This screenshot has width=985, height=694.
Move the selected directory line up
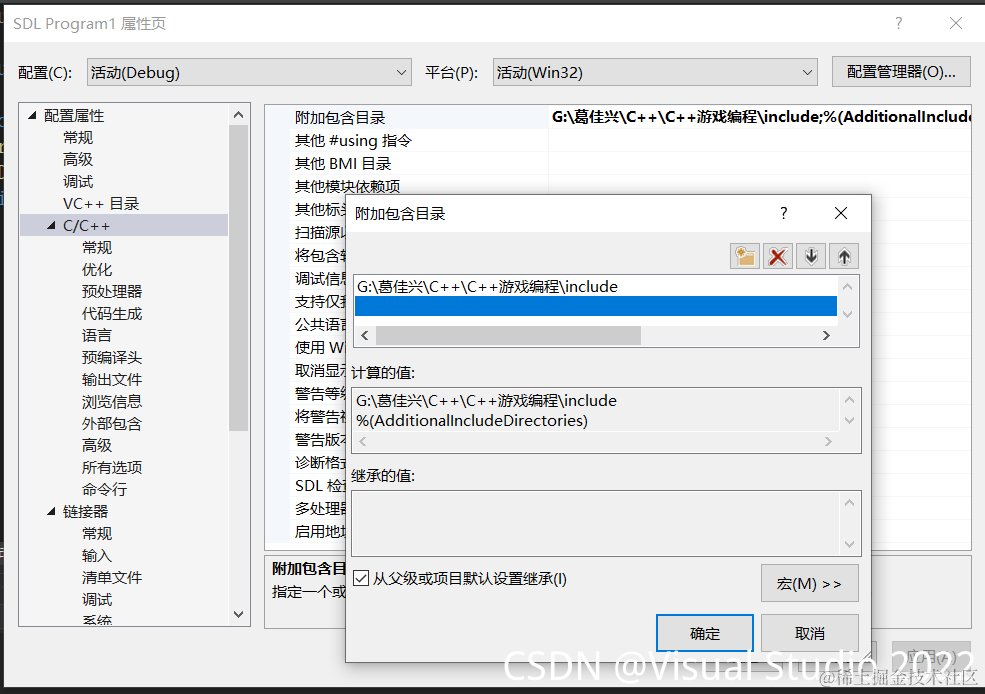tap(844, 256)
